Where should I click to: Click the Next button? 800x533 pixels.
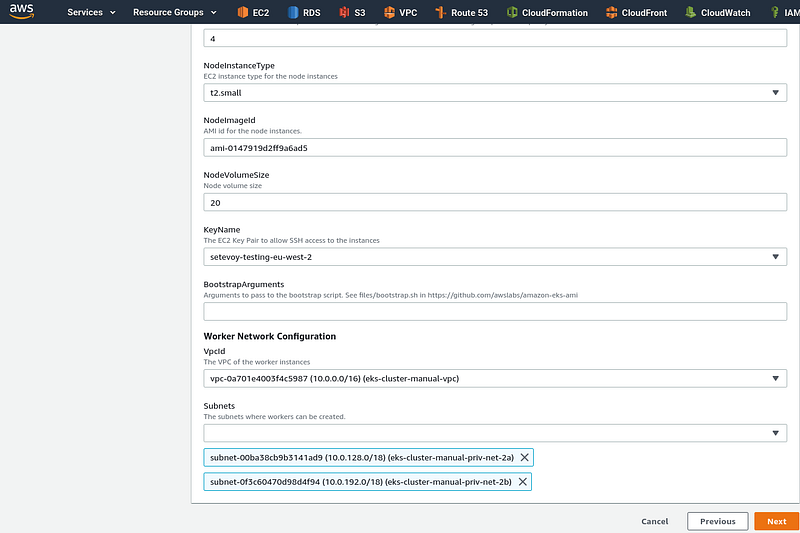tap(777, 521)
